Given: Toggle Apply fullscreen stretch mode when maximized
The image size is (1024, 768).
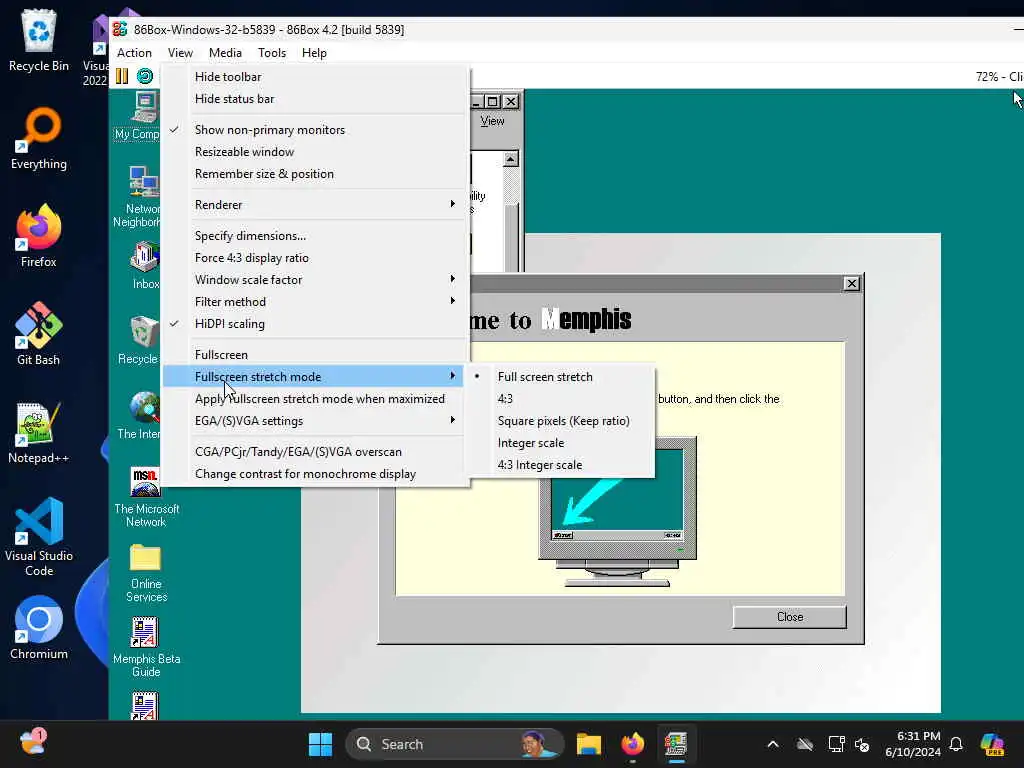Looking at the screenshot, I should 315,398.
